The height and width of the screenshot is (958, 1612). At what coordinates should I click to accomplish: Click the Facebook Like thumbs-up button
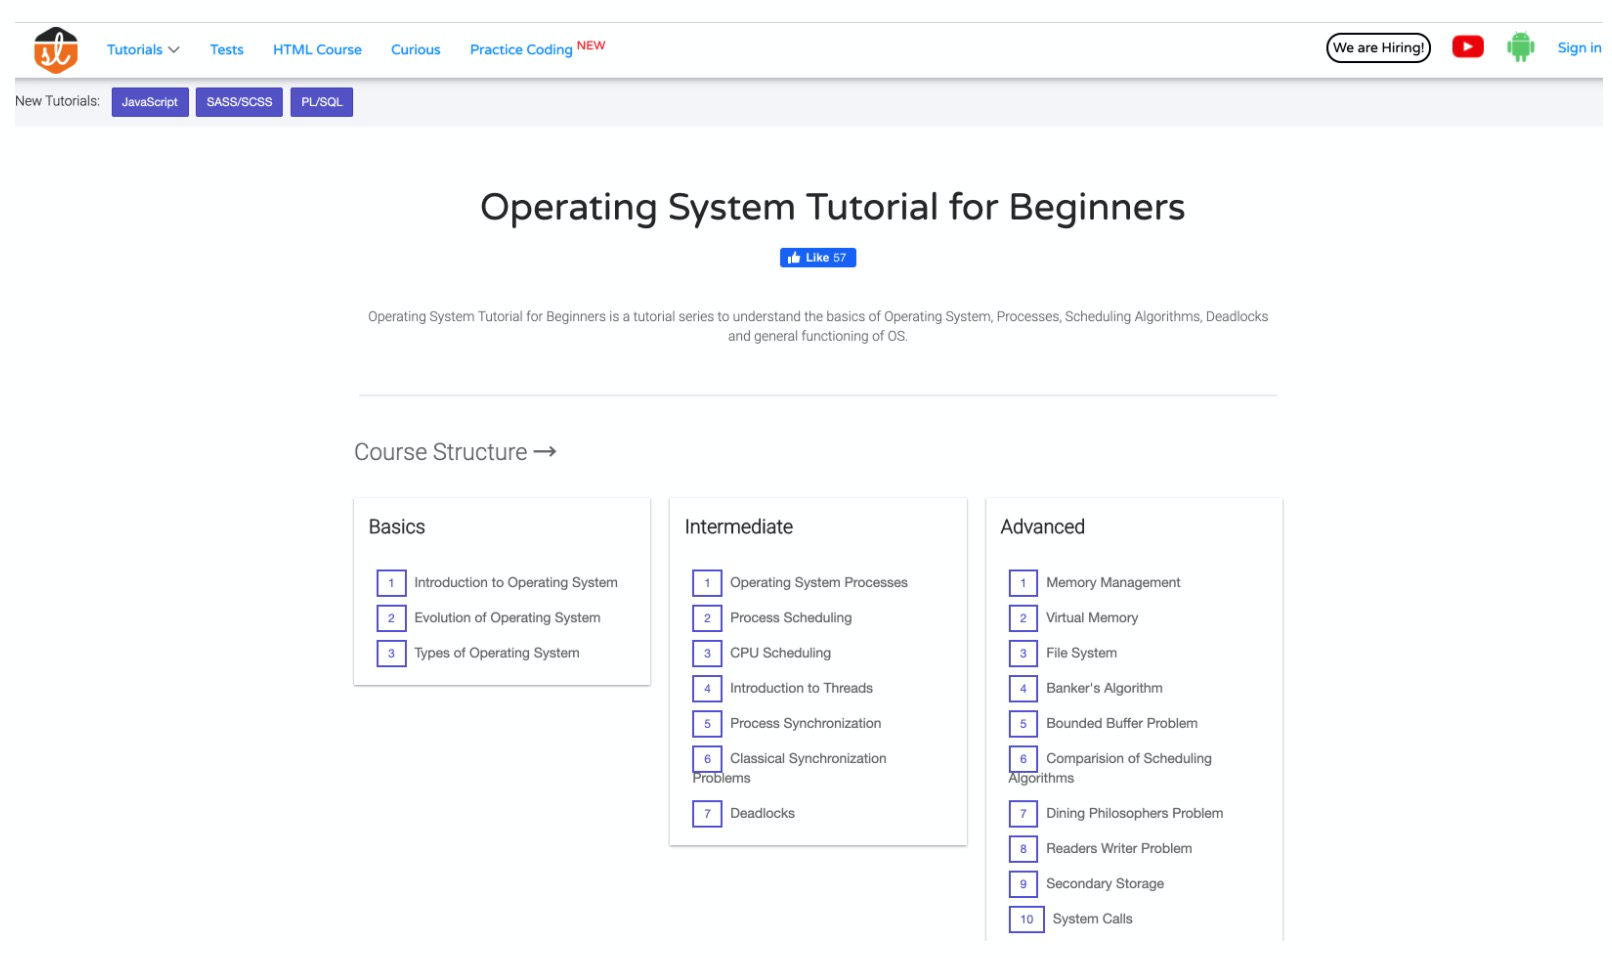pyautogui.click(x=817, y=258)
